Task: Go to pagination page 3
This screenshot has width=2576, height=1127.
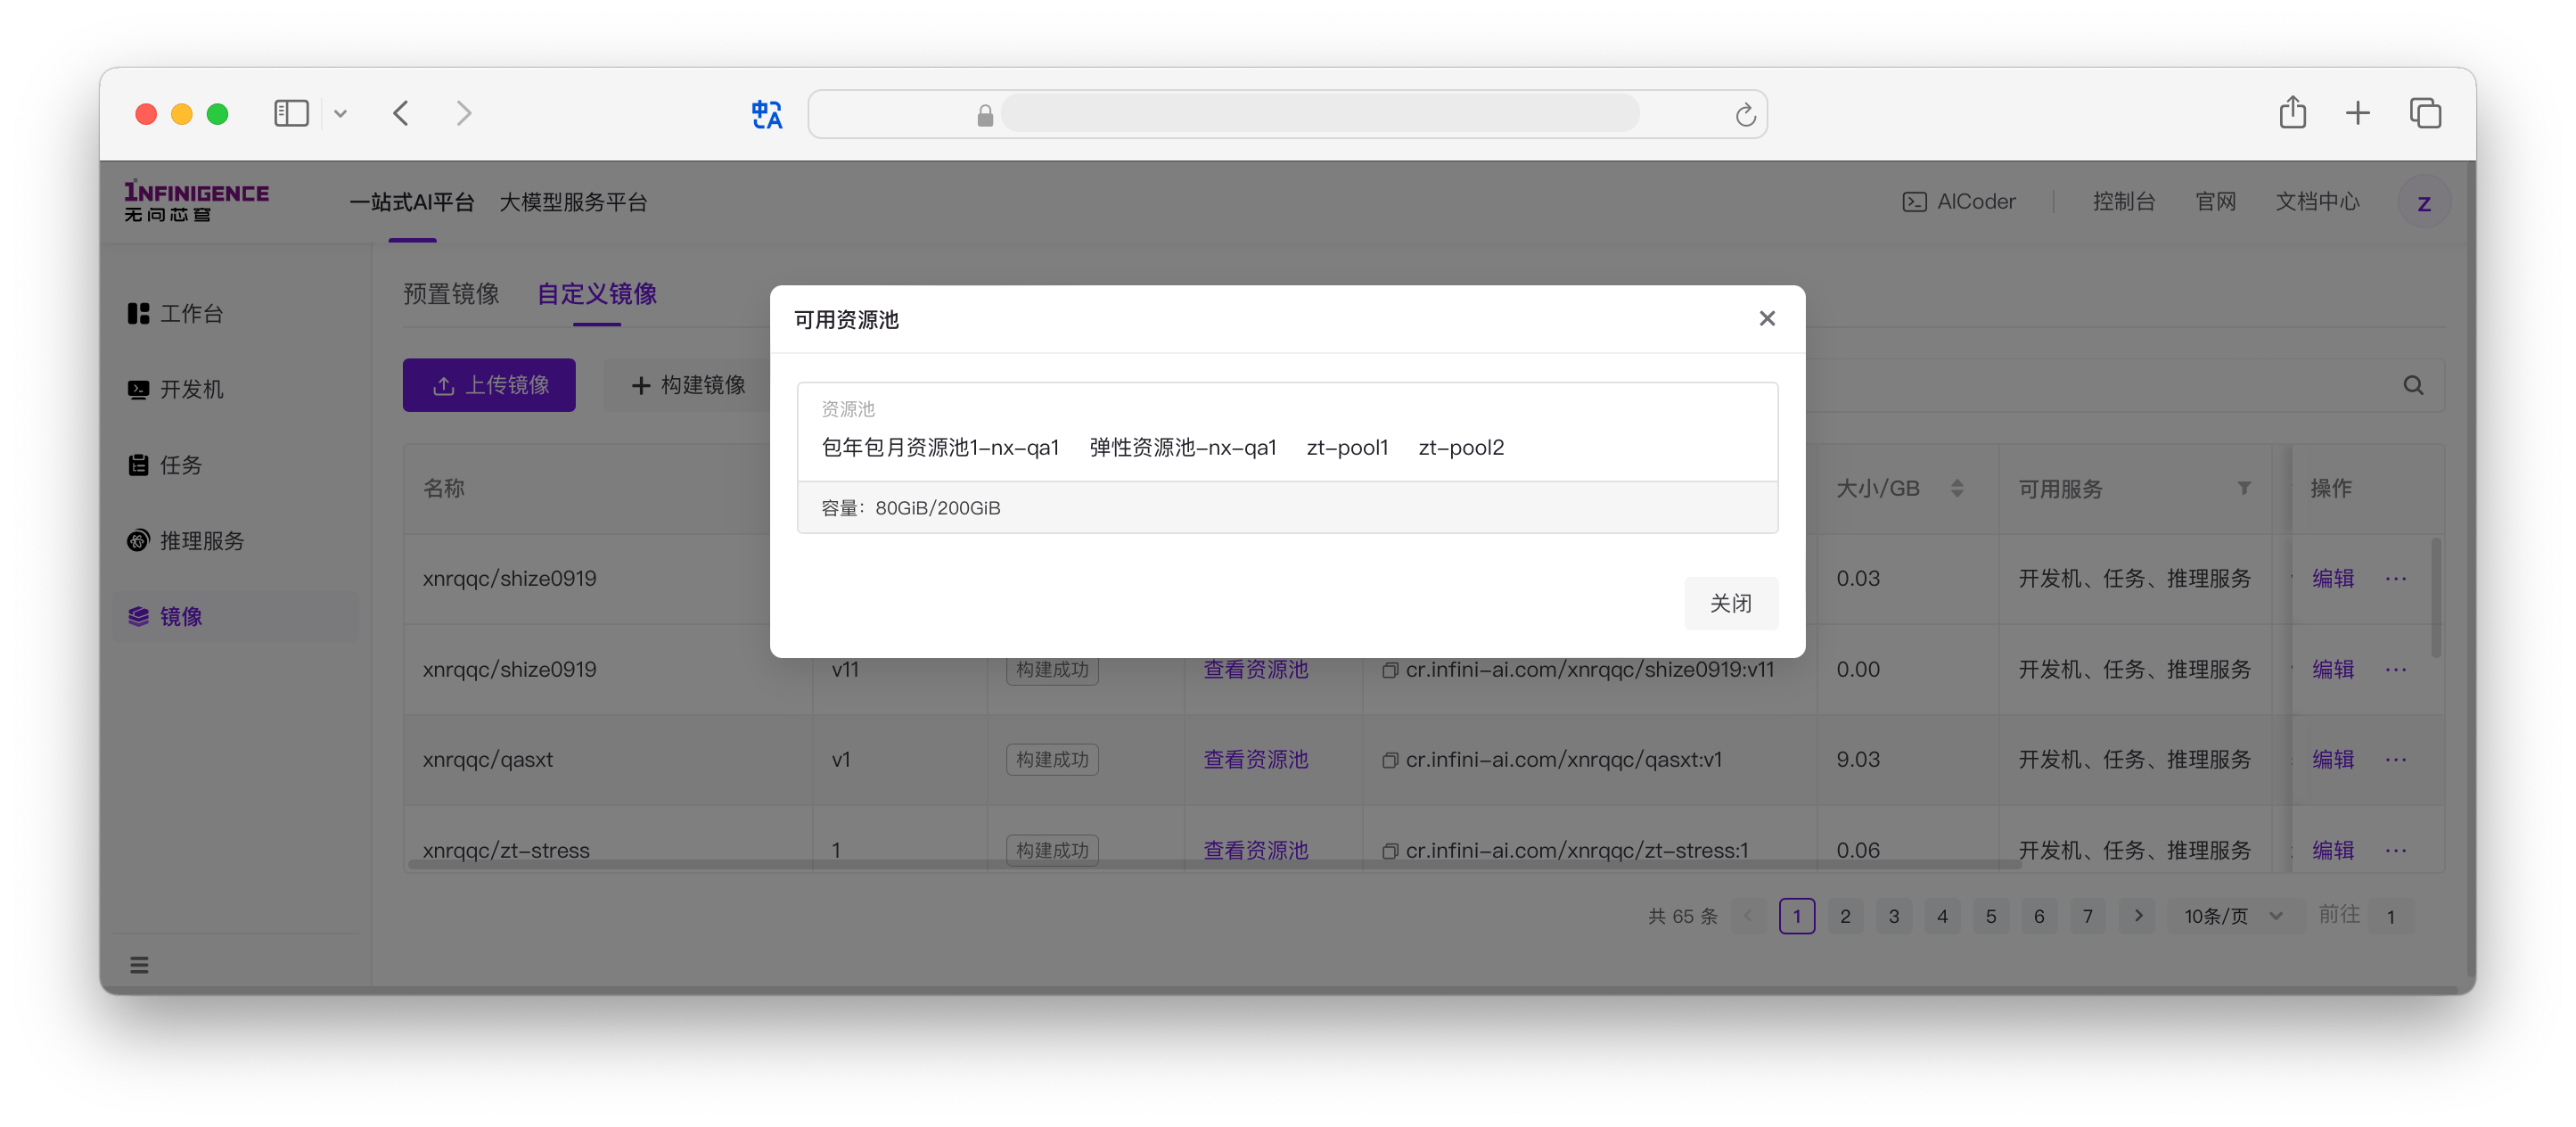Action: 1893,916
